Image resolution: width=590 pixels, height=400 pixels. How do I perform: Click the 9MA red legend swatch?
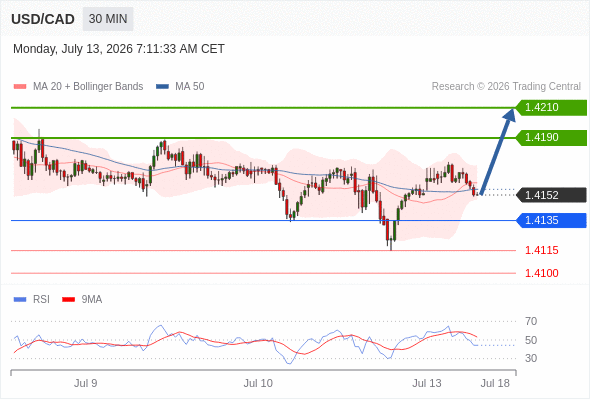[68, 300]
